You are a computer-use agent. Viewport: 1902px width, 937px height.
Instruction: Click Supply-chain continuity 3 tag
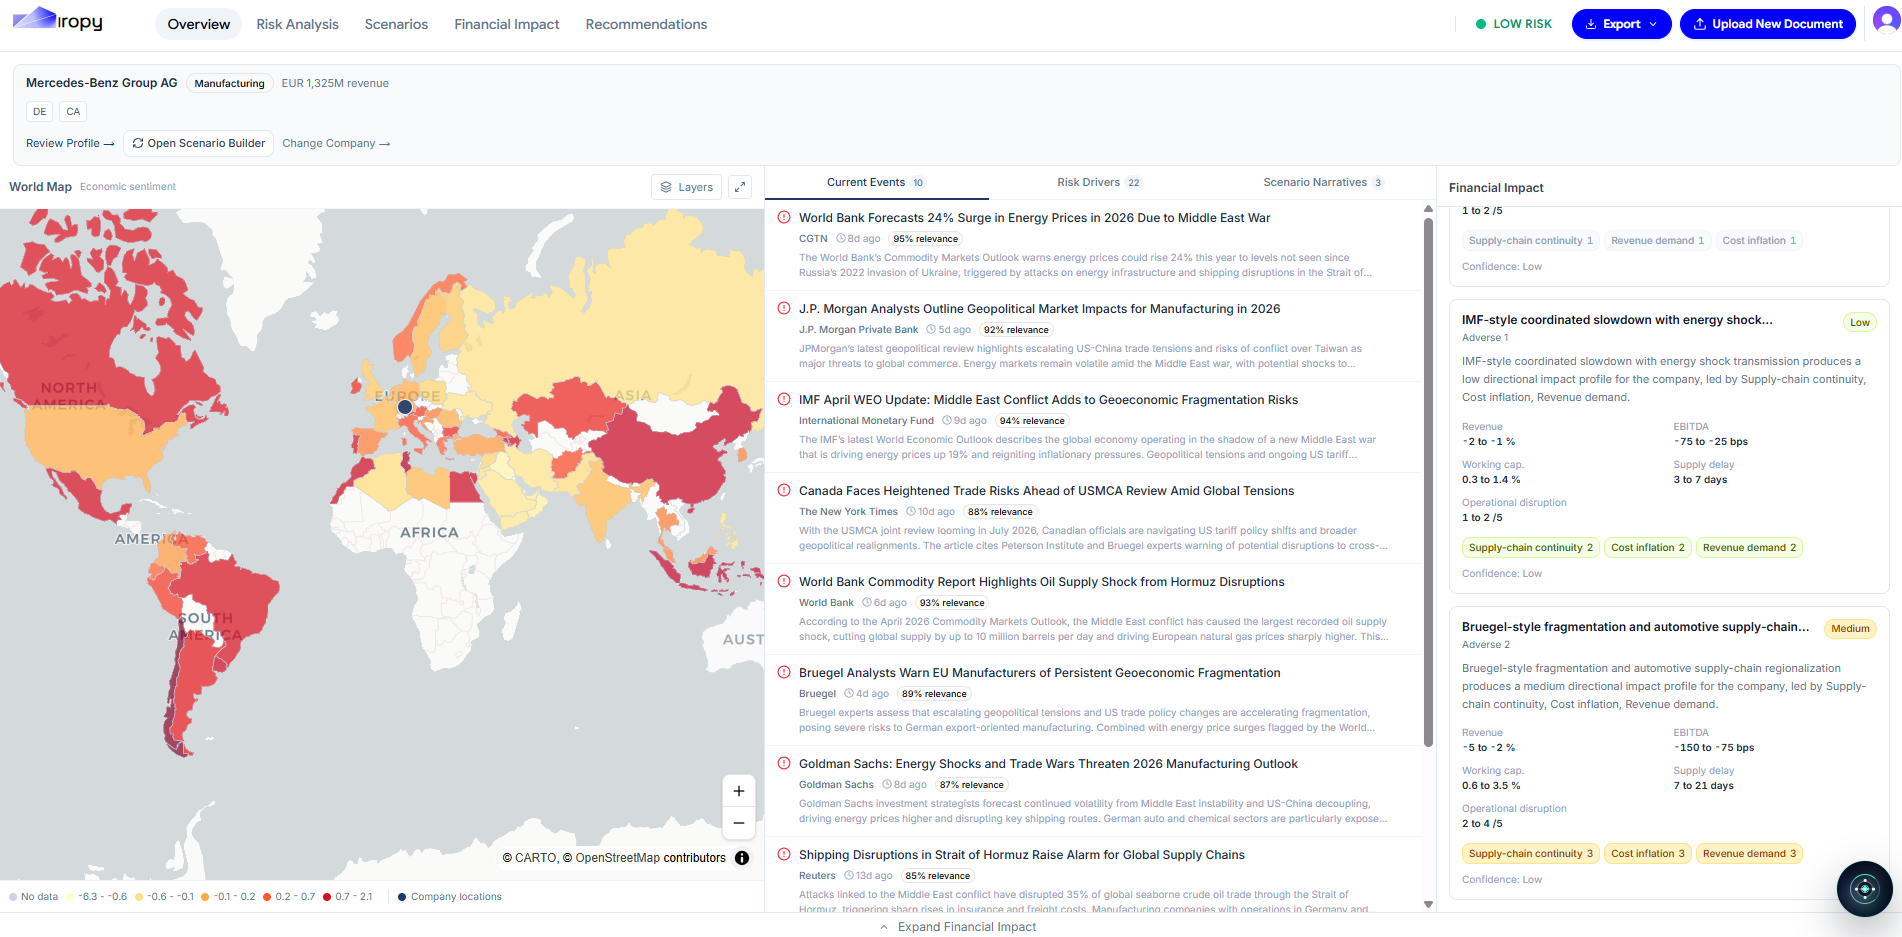(1530, 853)
